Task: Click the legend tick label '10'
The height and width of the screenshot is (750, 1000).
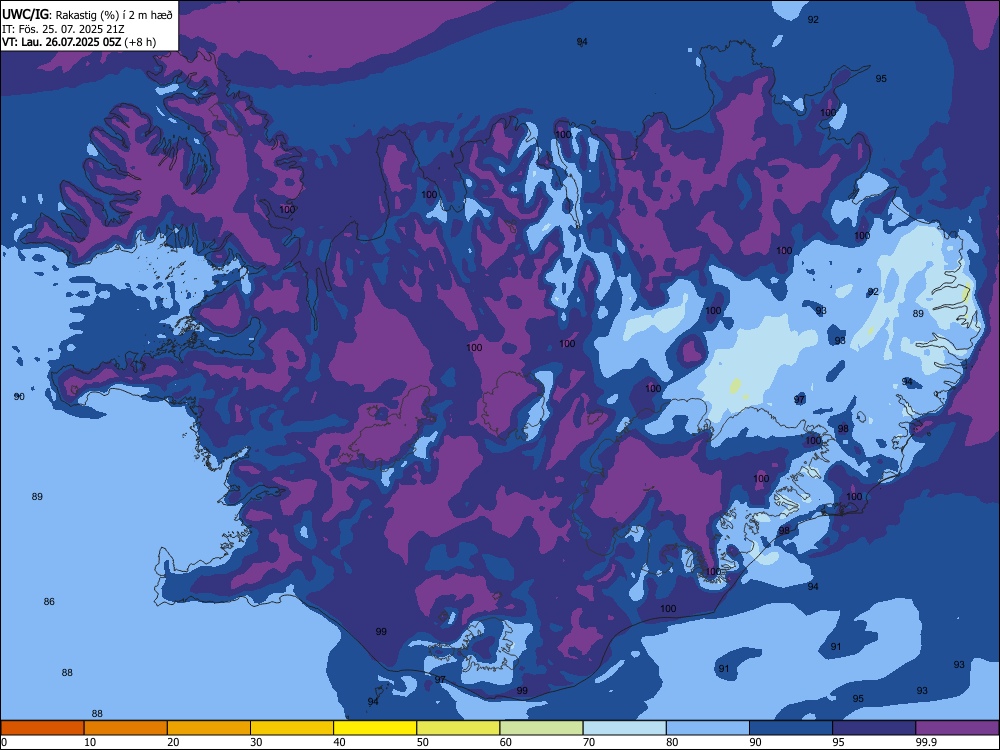Action: [90, 742]
